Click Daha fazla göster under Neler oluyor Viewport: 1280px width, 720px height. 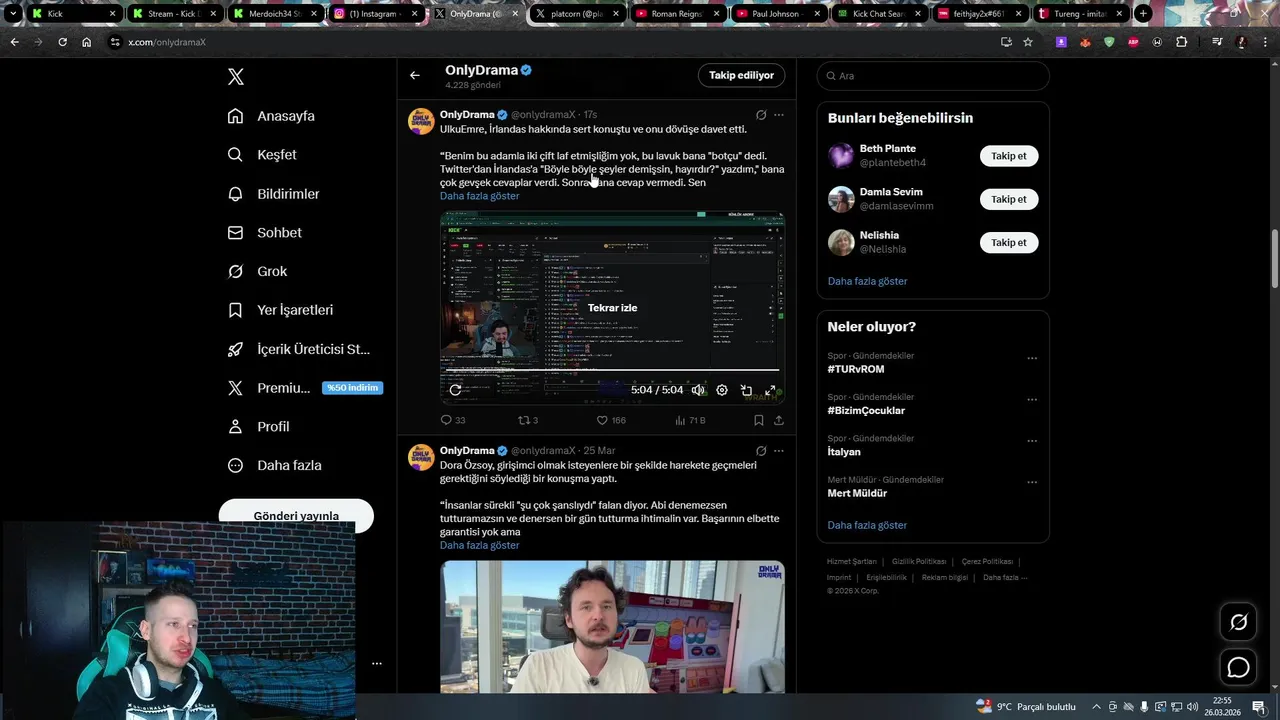click(867, 525)
